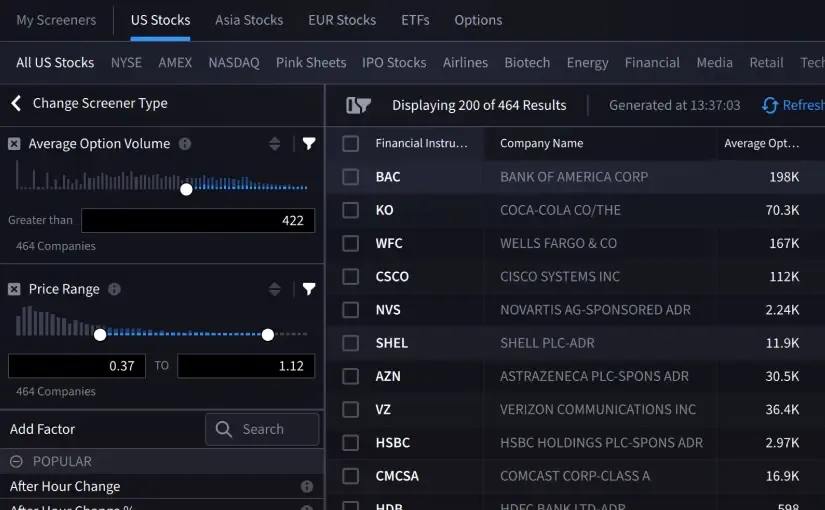Open info icon for Average Option Volume
Image resolution: width=825 pixels, height=510 pixels.
185,144
